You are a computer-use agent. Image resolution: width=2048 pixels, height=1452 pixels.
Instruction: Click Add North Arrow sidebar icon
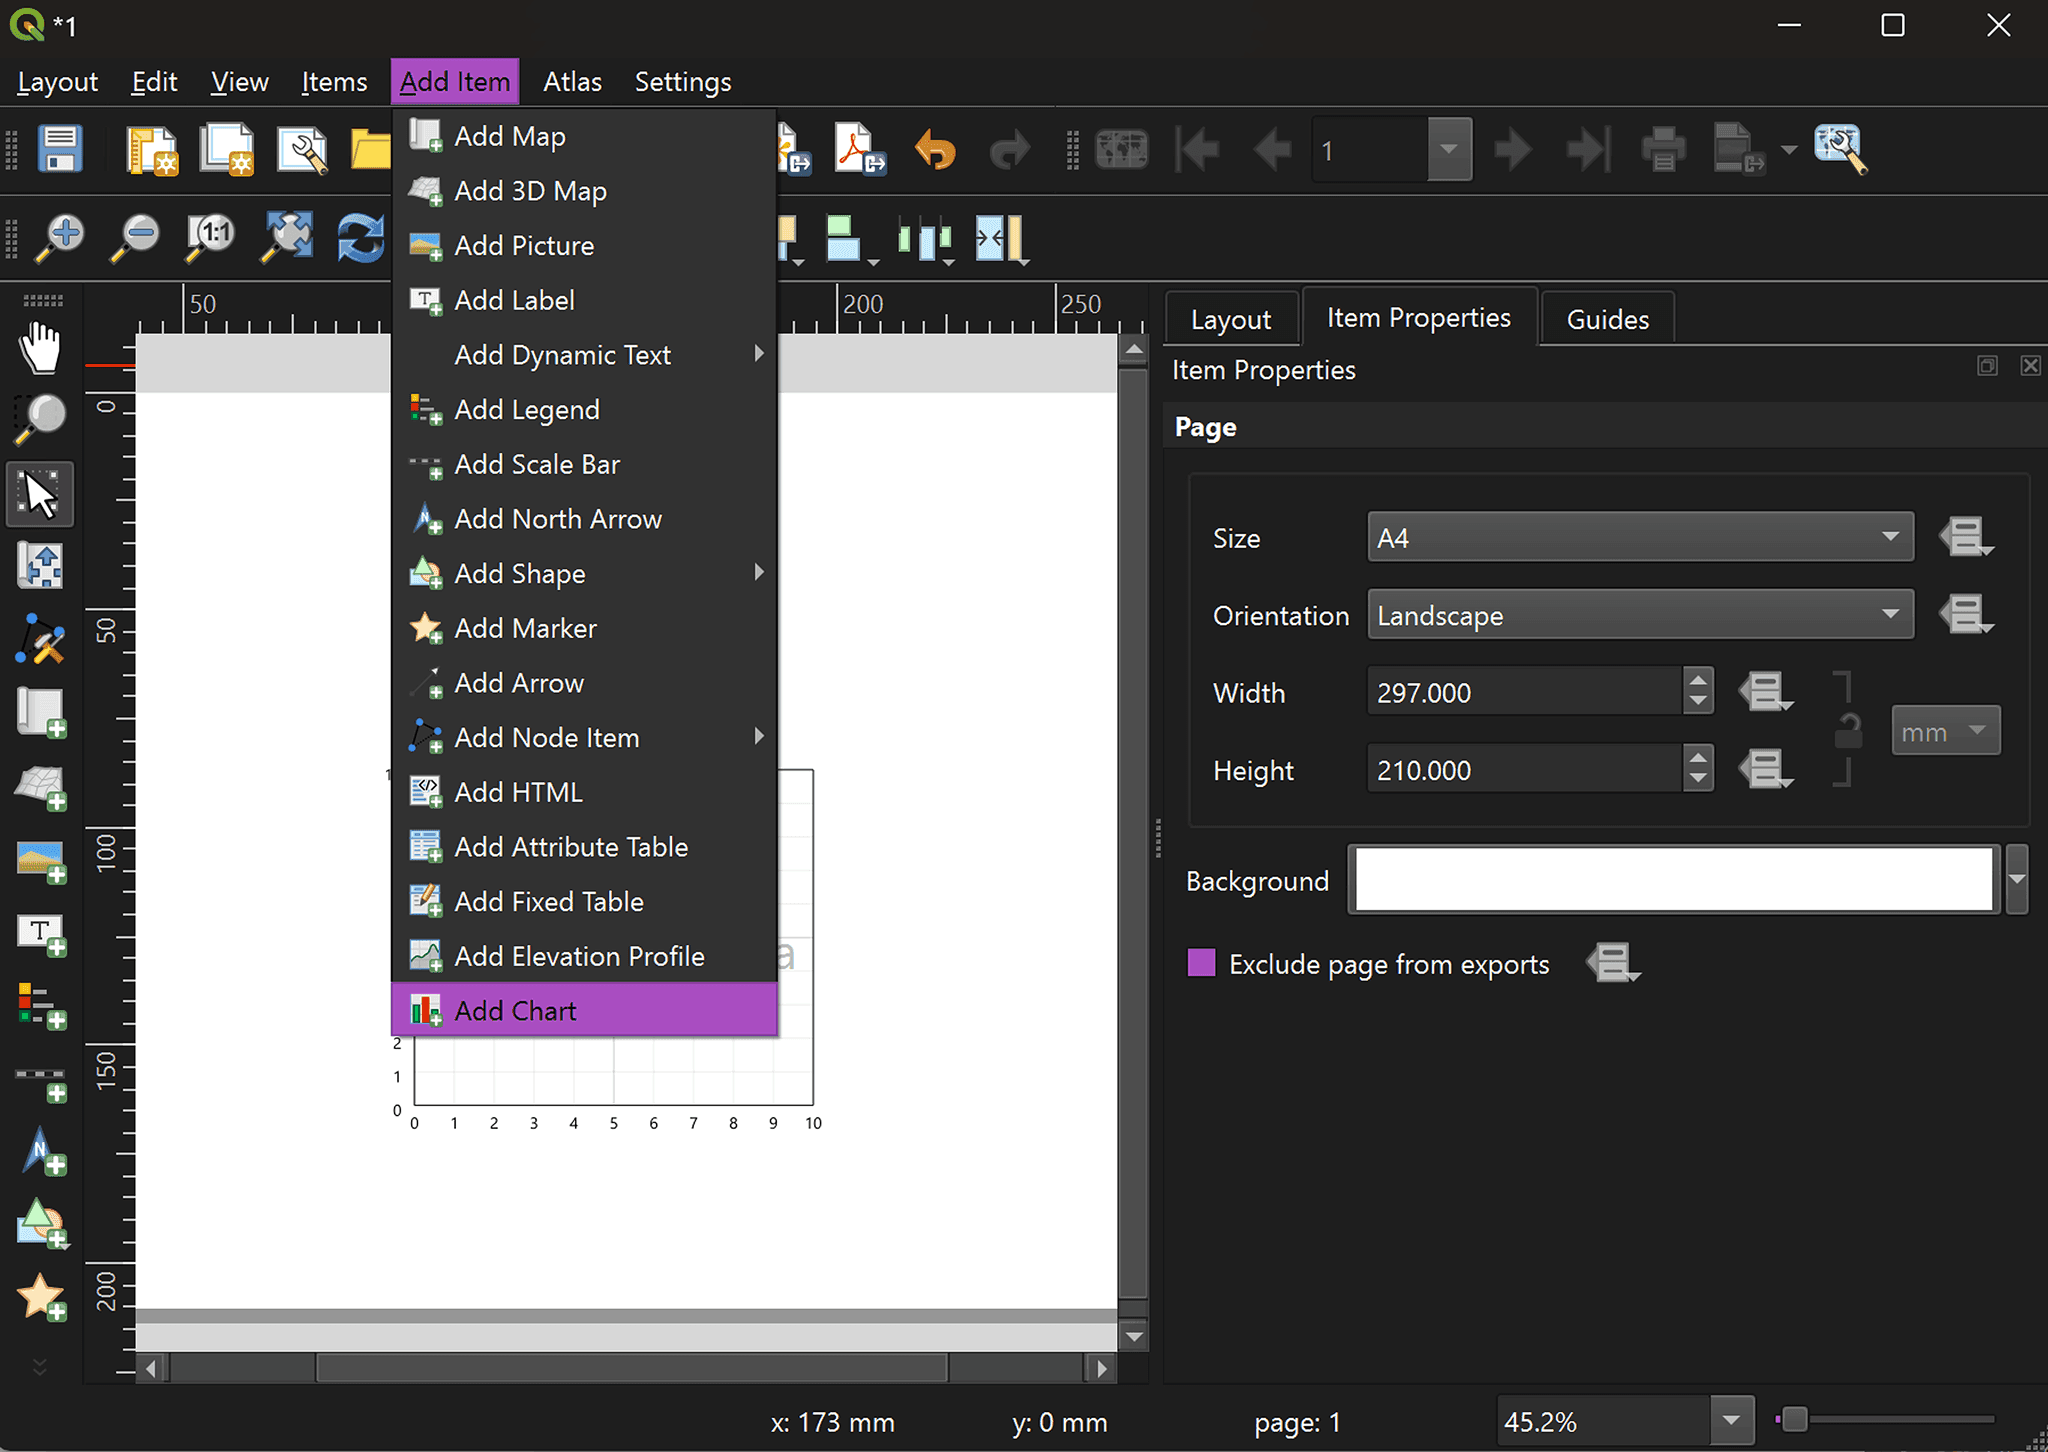(42, 1152)
